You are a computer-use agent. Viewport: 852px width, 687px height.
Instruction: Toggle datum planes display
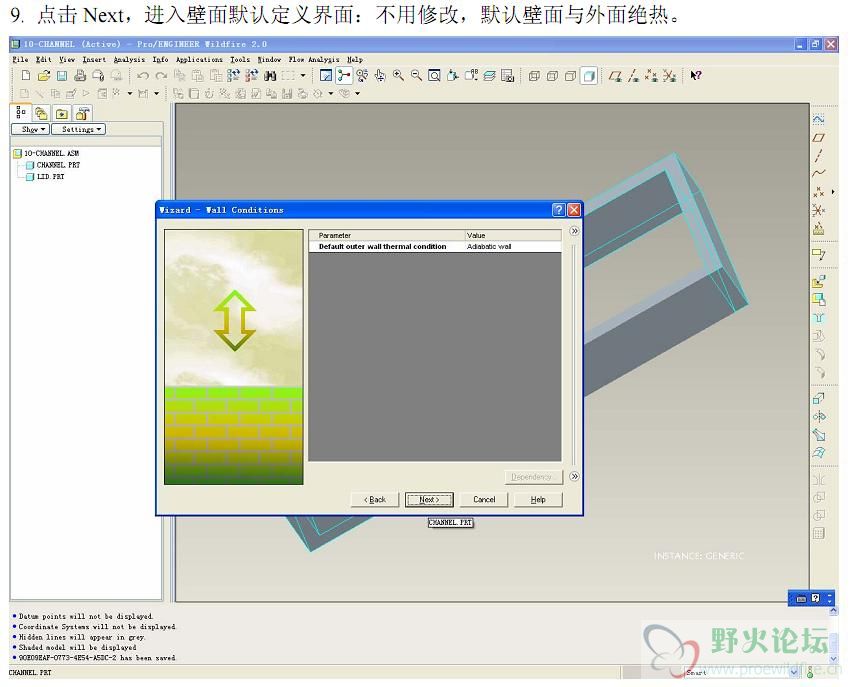pyautogui.click(x=615, y=76)
